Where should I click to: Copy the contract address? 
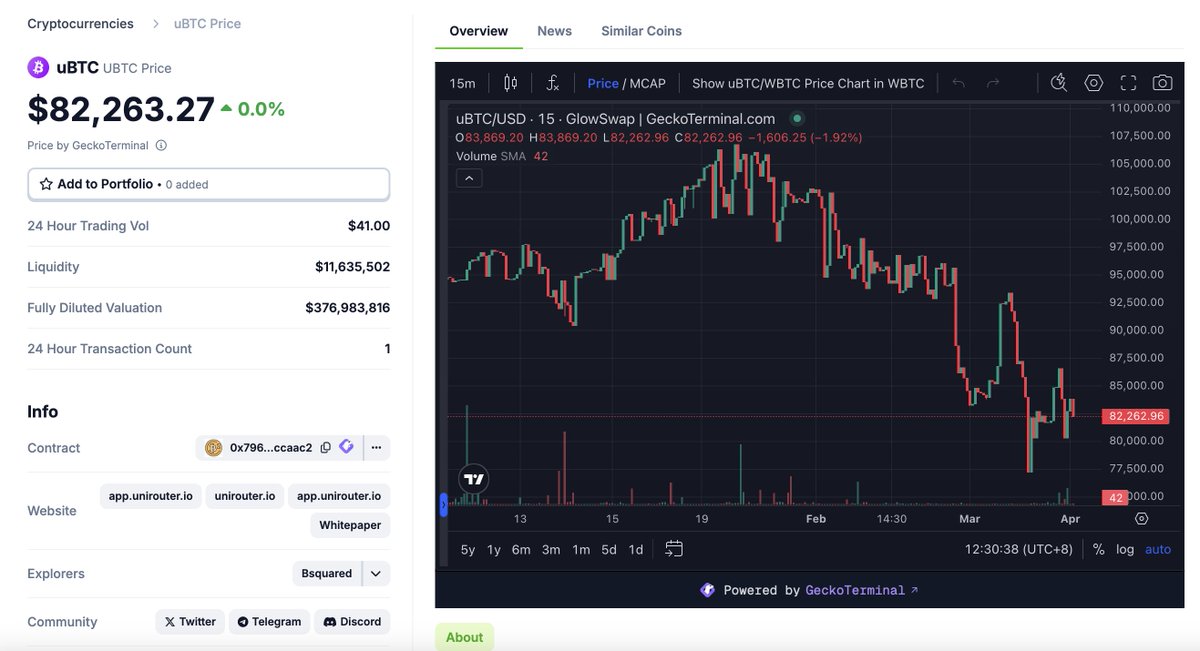click(325, 448)
